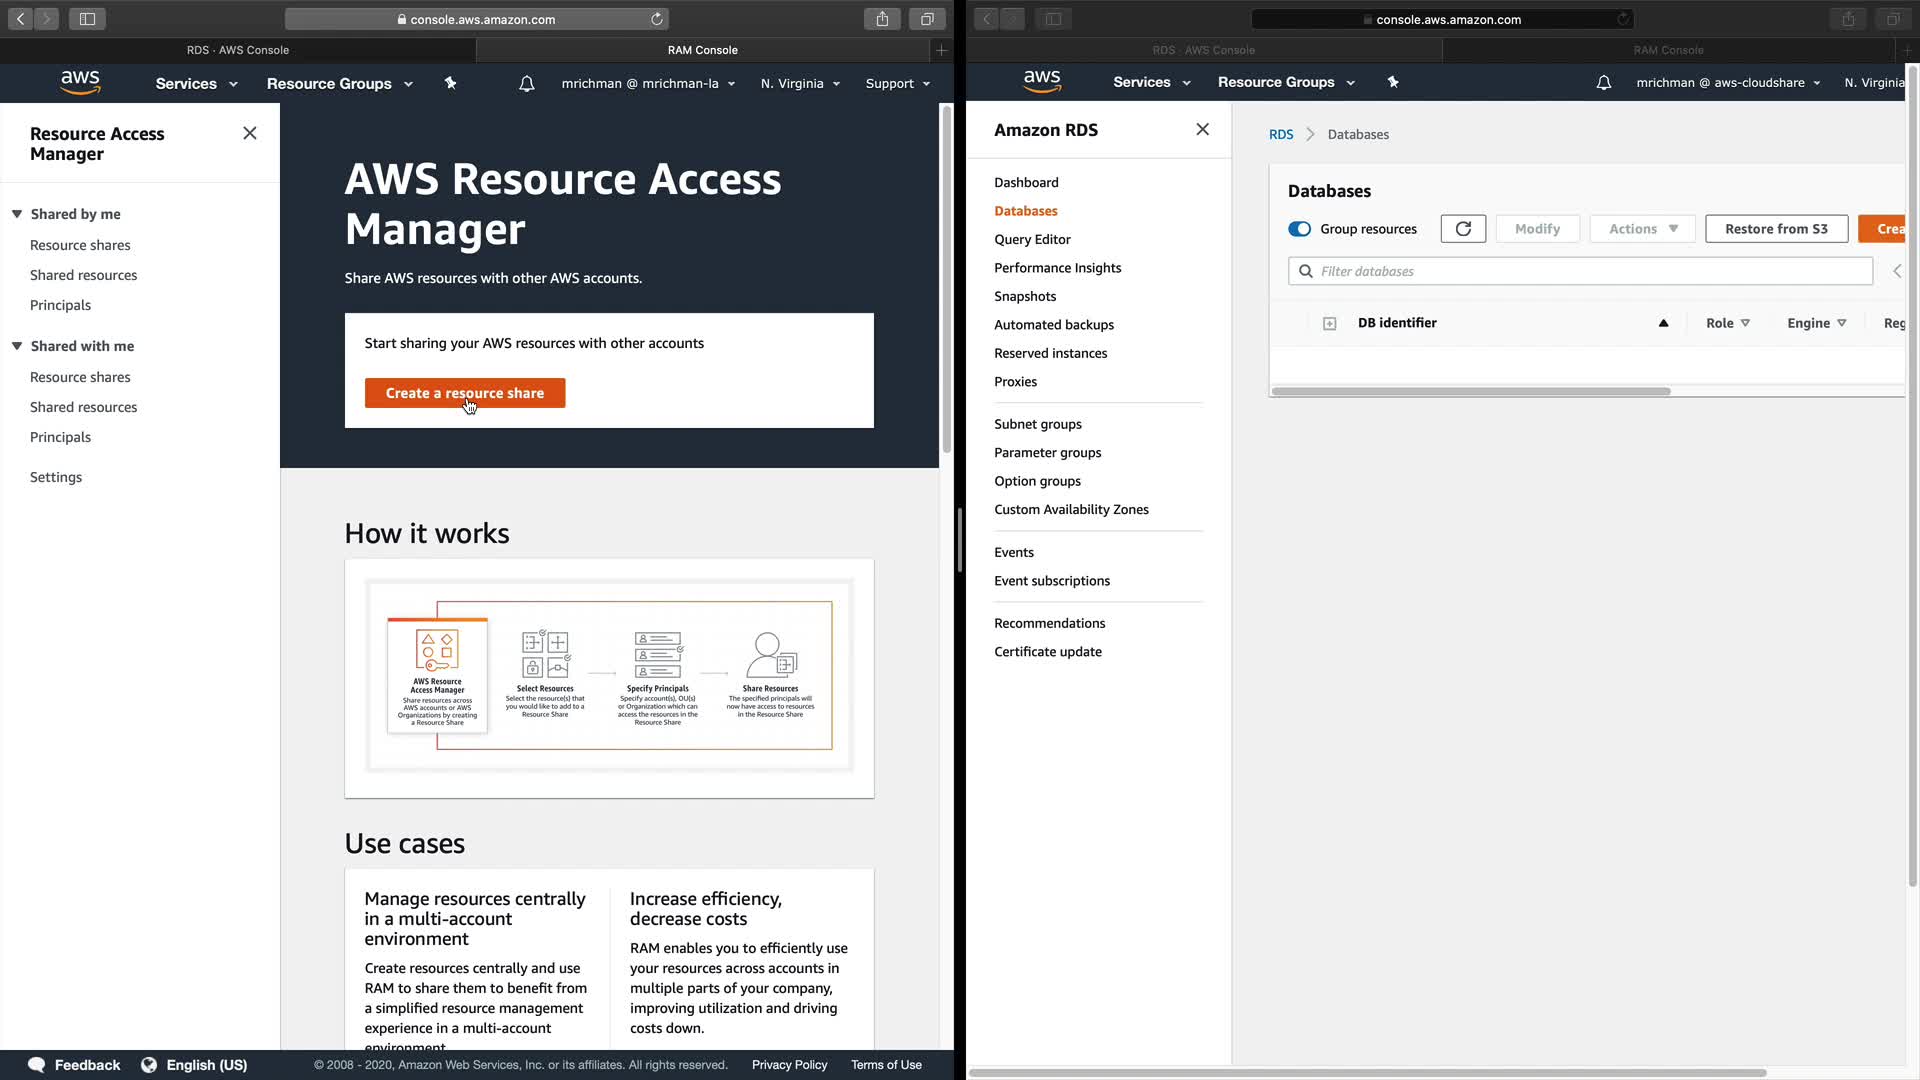Click the expand-all icon beside DB identifier
The height and width of the screenshot is (1080, 1920).
pos(1329,324)
